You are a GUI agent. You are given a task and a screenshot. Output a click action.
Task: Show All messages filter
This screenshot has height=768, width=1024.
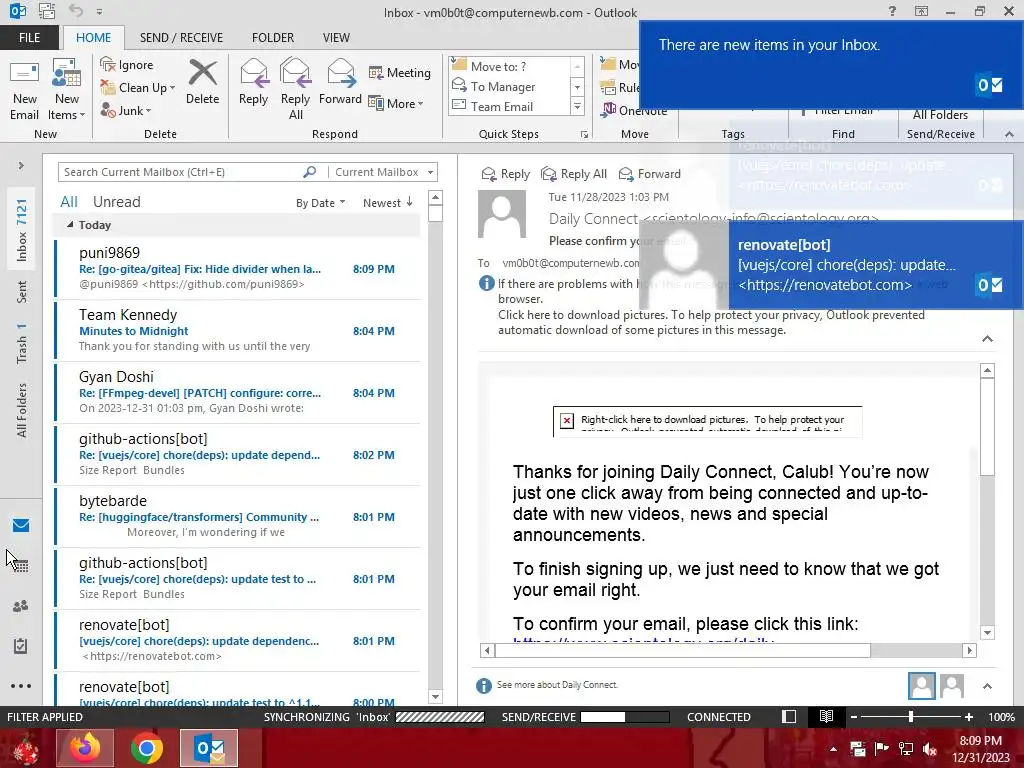69,202
